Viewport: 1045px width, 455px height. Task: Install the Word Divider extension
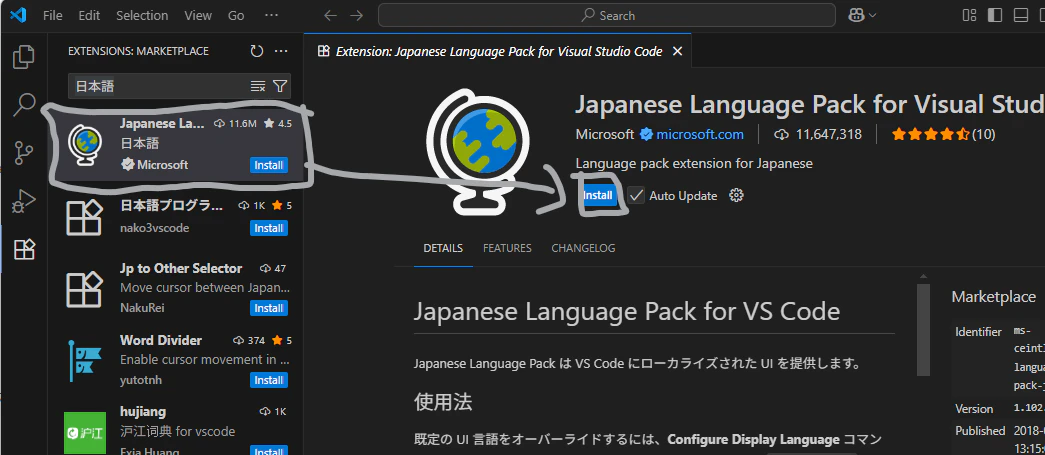269,380
